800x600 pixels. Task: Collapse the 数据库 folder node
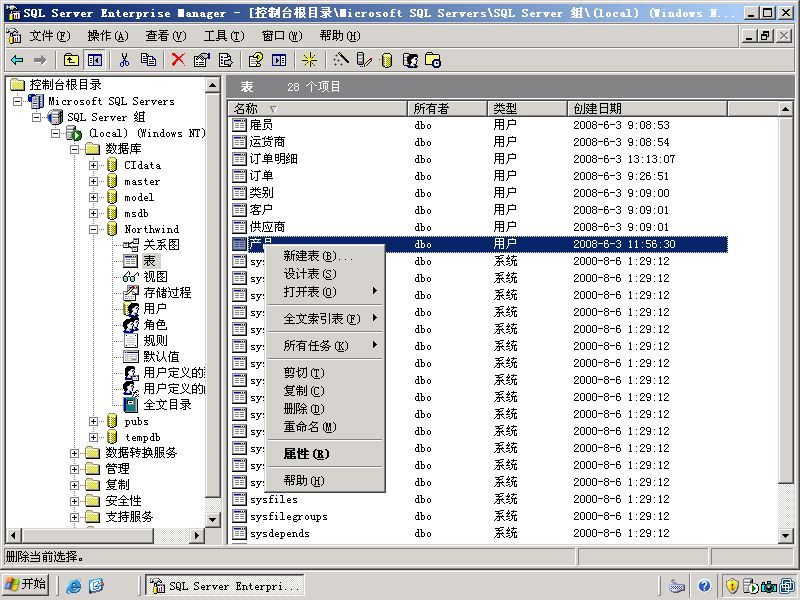pos(74,149)
